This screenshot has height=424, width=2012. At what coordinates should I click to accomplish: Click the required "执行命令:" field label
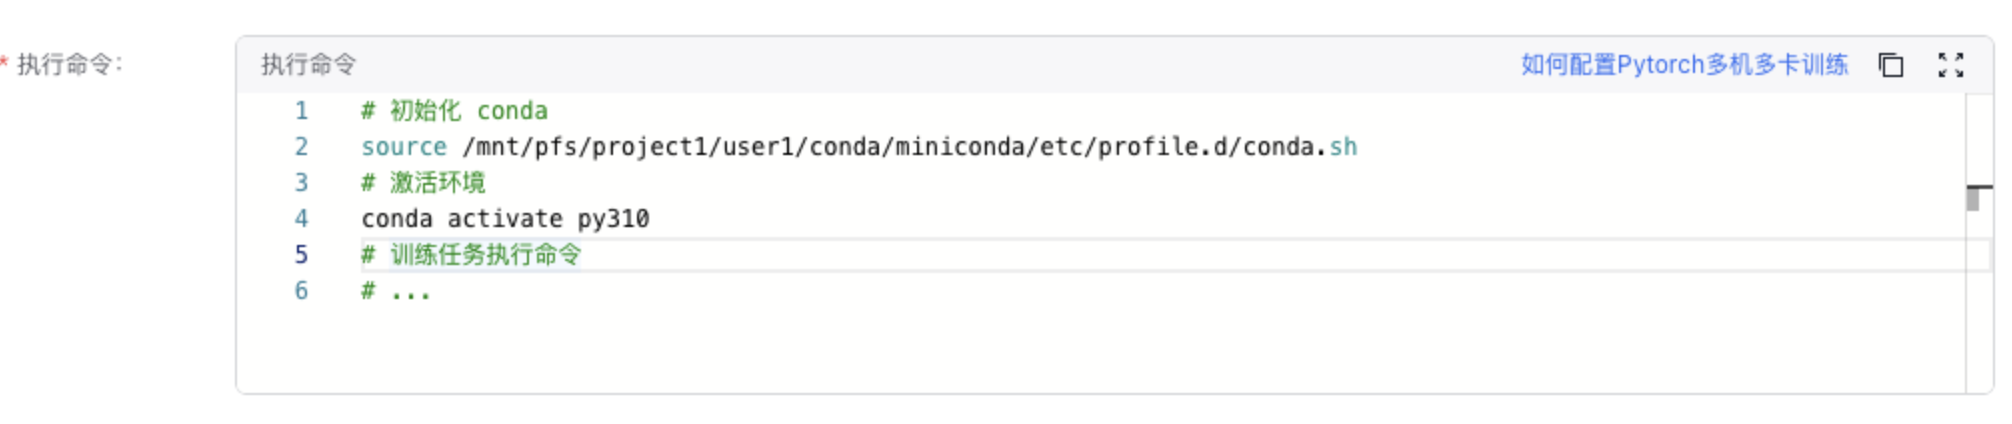point(69,65)
